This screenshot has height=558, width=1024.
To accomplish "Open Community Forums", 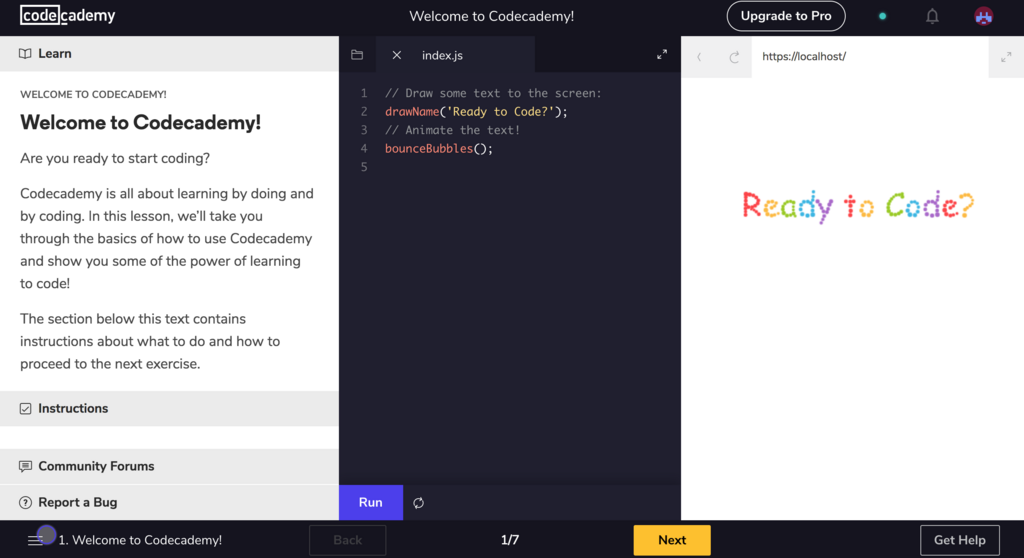I will tap(169, 466).
